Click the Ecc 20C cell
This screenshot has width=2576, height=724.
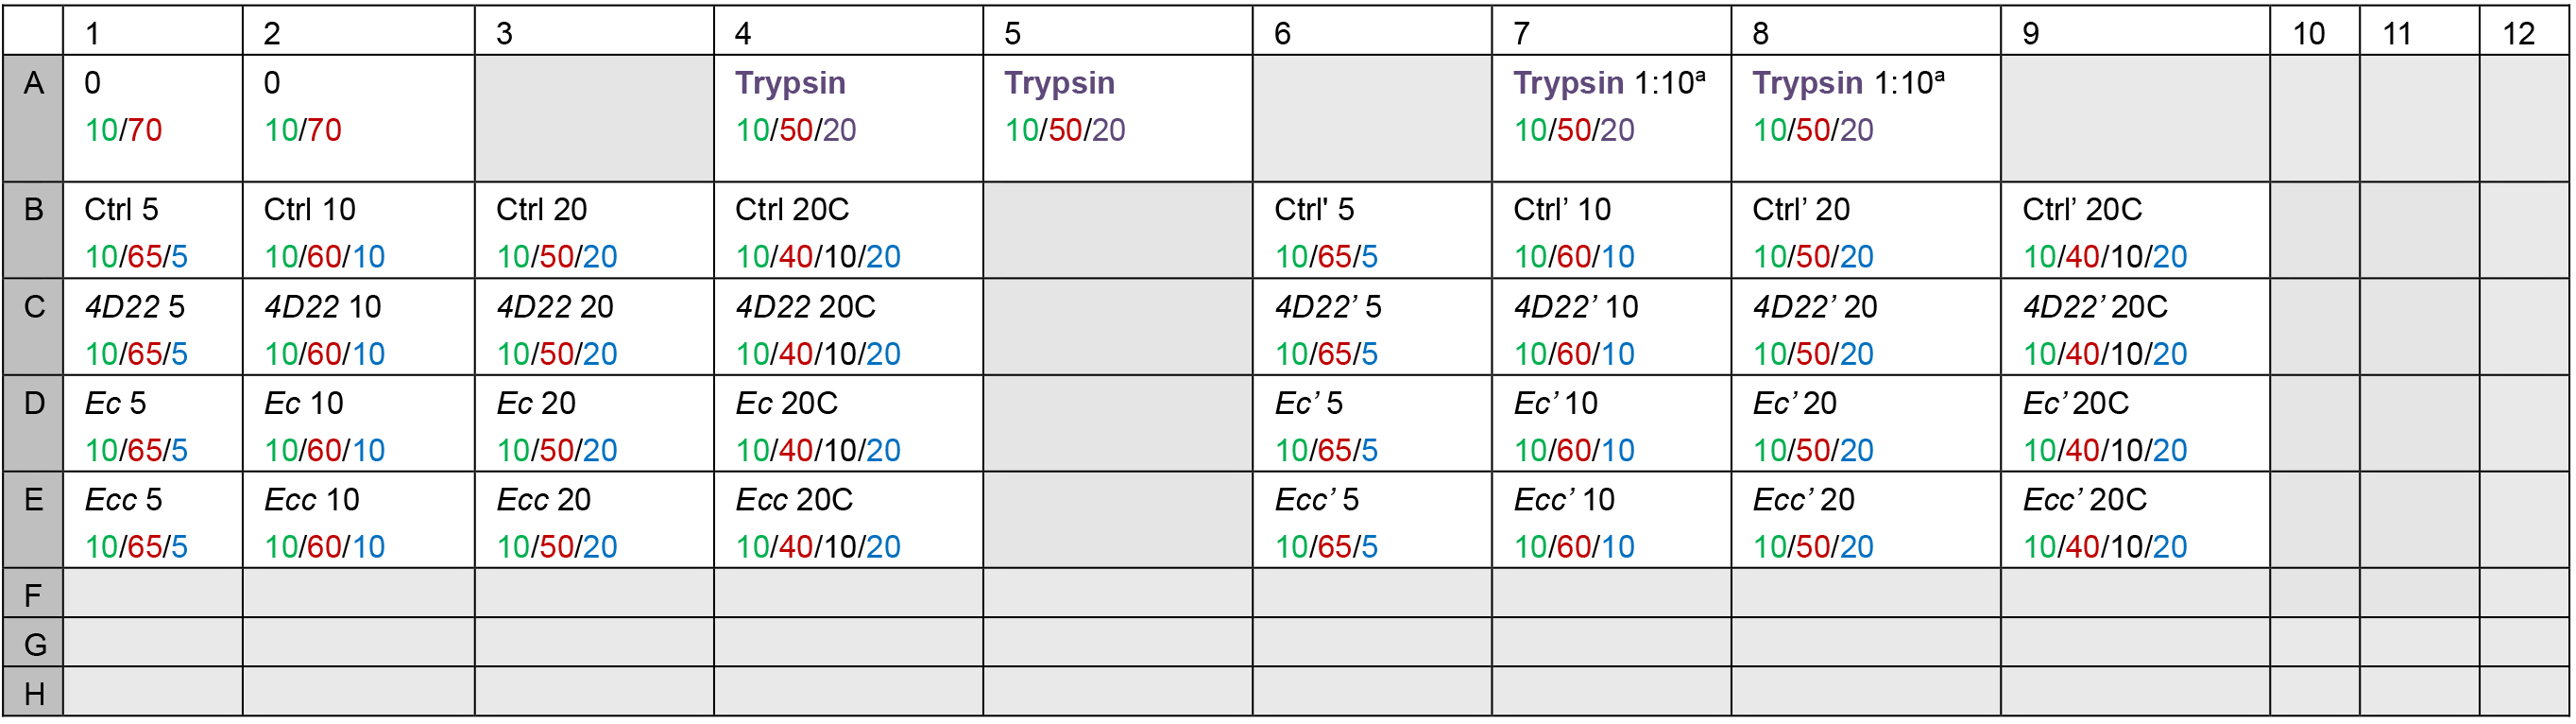click(x=848, y=520)
